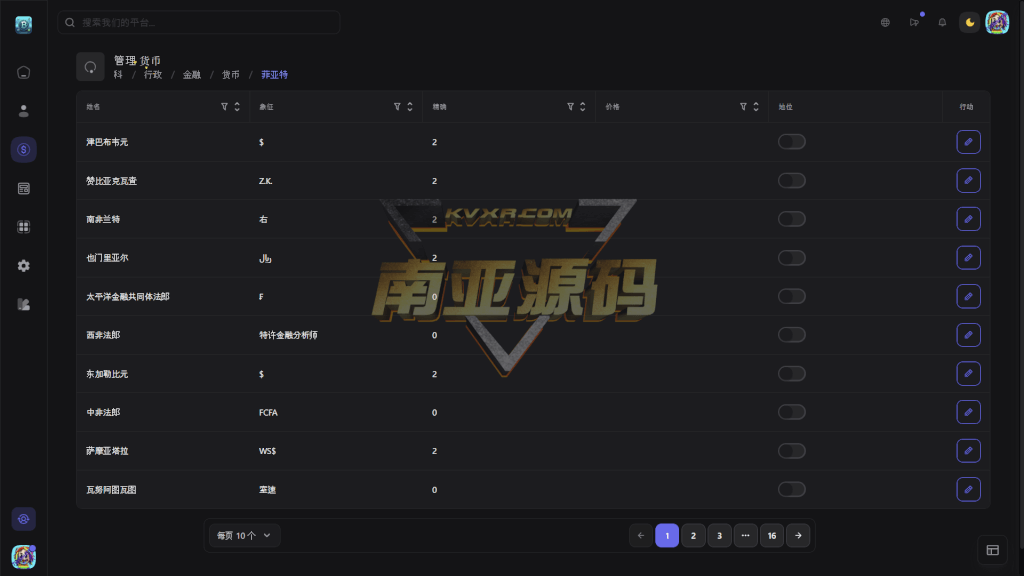1024x576 pixels.
Task: Open the account avatar in the top bar
Action: pyautogui.click(x=997, y=22)
